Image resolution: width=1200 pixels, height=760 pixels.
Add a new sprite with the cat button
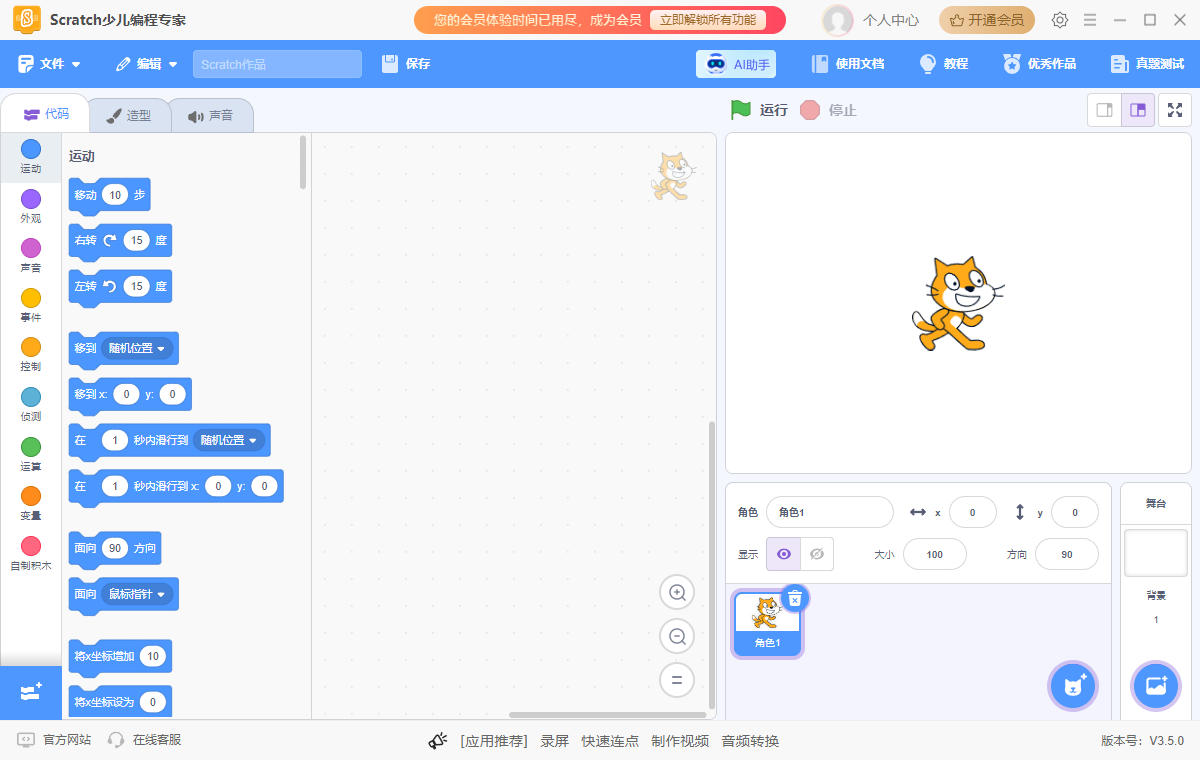tap(1072, 686)
